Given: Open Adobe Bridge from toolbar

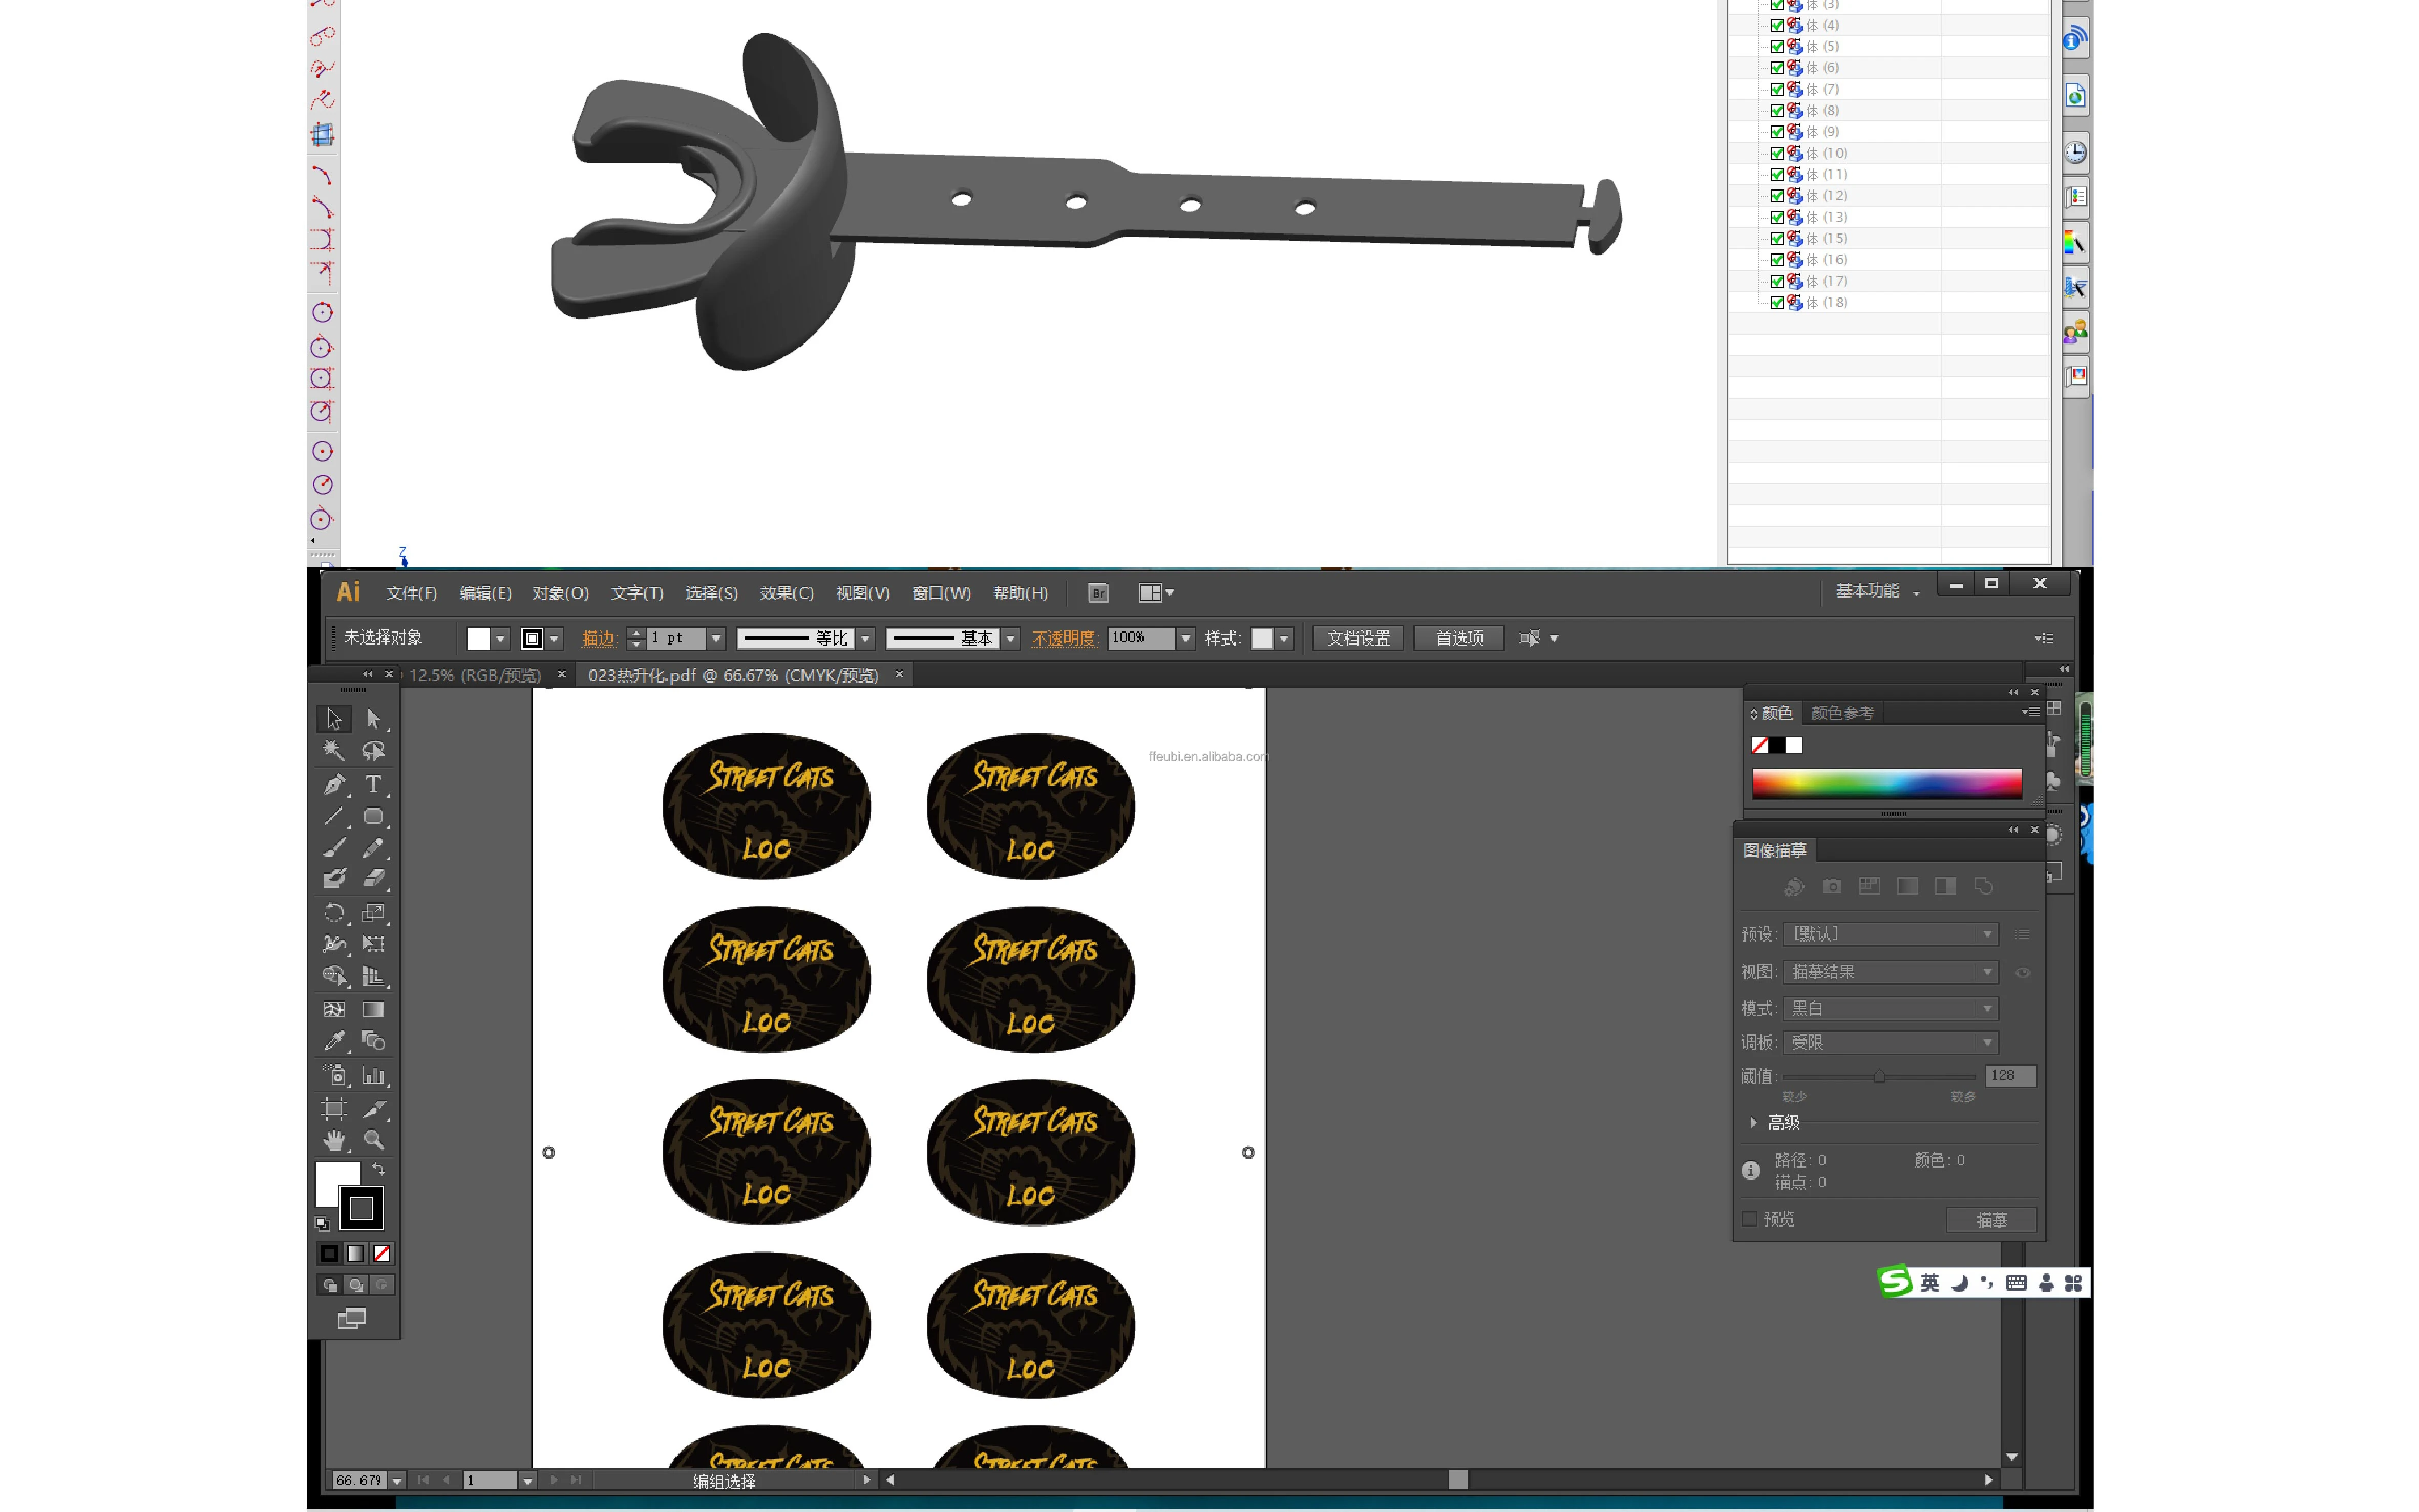Looking at the screenshot, I should click(x=1098, y=593).
